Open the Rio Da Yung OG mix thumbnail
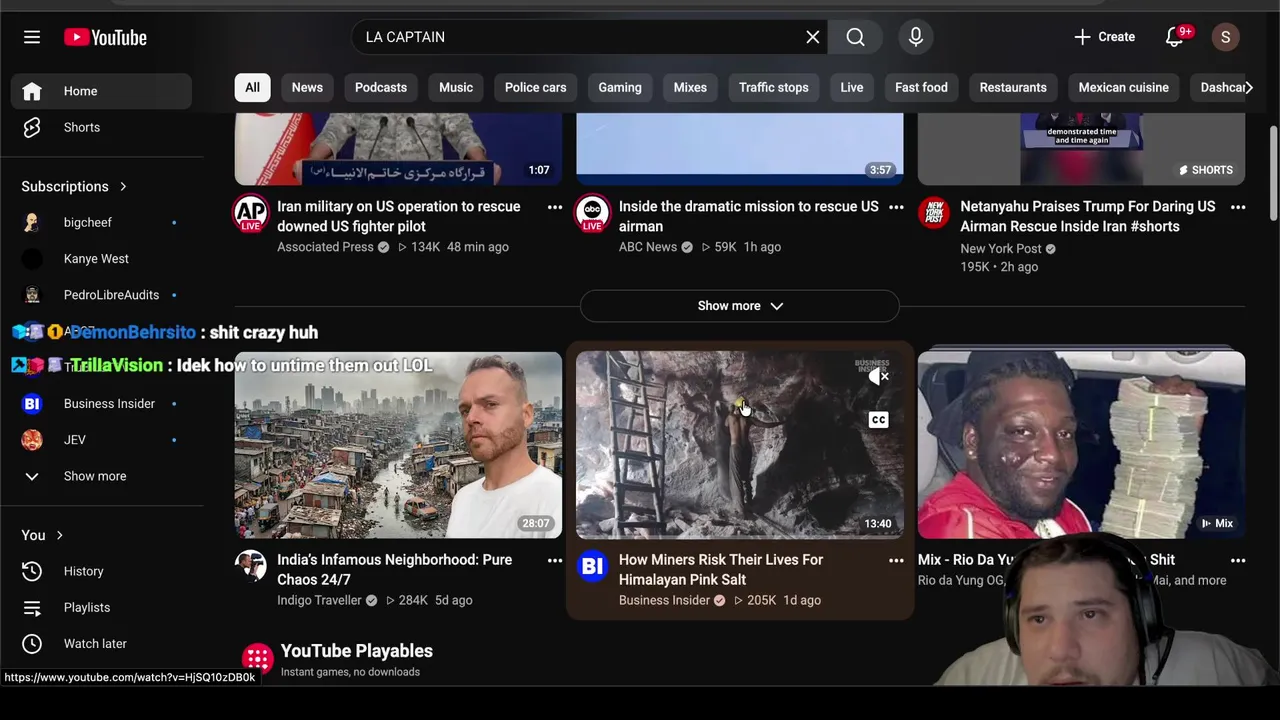Screen dimensions: 1280x720 pyautogui.click(x=1081, y=445)
